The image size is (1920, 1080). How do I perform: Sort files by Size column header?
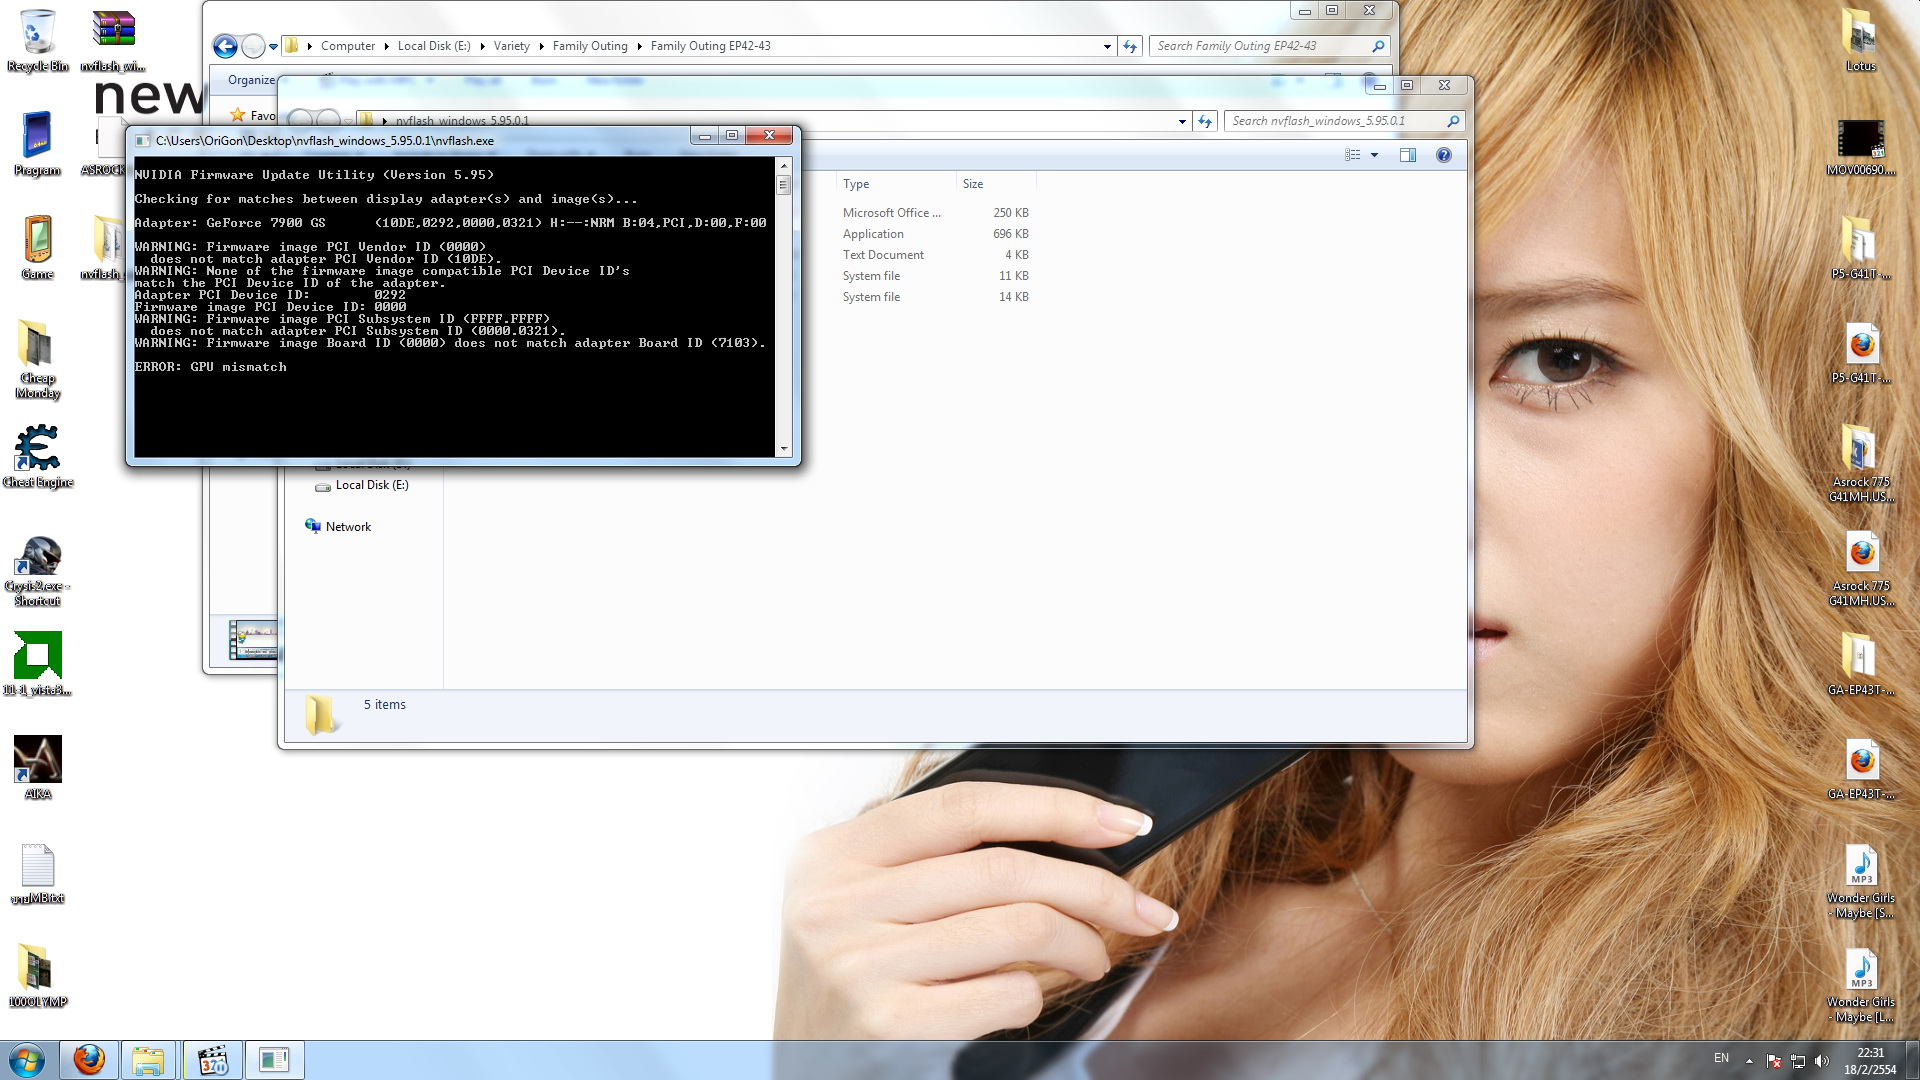(973, 184)
